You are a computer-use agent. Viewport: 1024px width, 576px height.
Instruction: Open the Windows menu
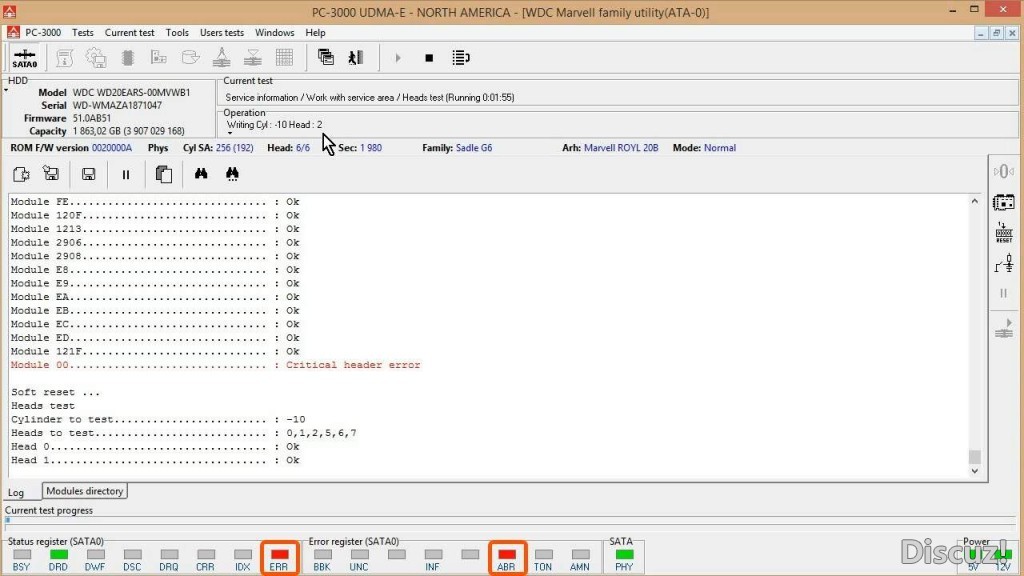274,33
